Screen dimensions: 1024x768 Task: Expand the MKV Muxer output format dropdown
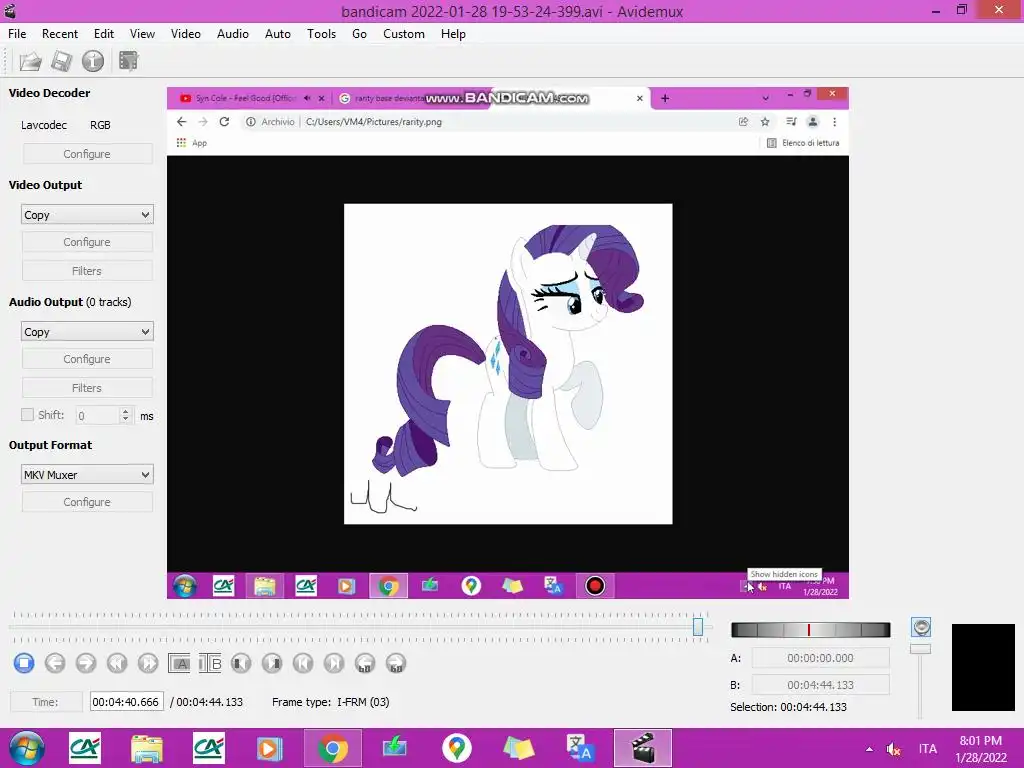pos(87,475)
